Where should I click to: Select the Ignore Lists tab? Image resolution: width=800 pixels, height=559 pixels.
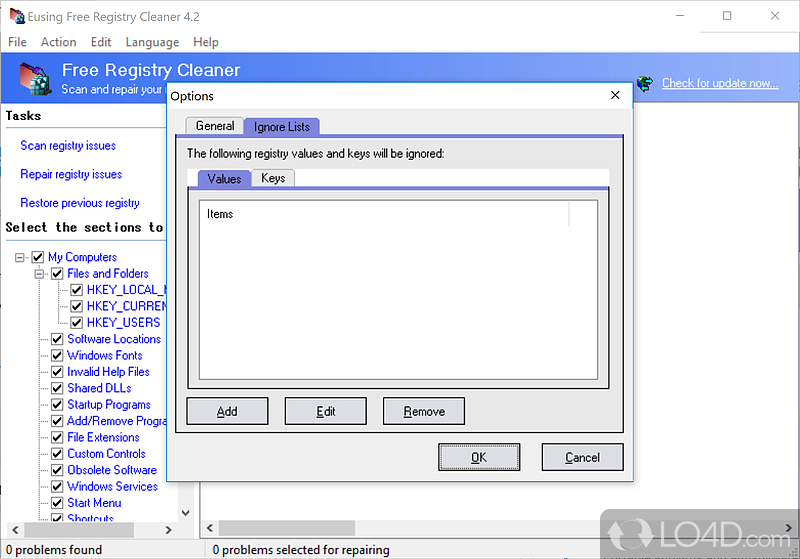pyautogui.click(x=282, y=126)
